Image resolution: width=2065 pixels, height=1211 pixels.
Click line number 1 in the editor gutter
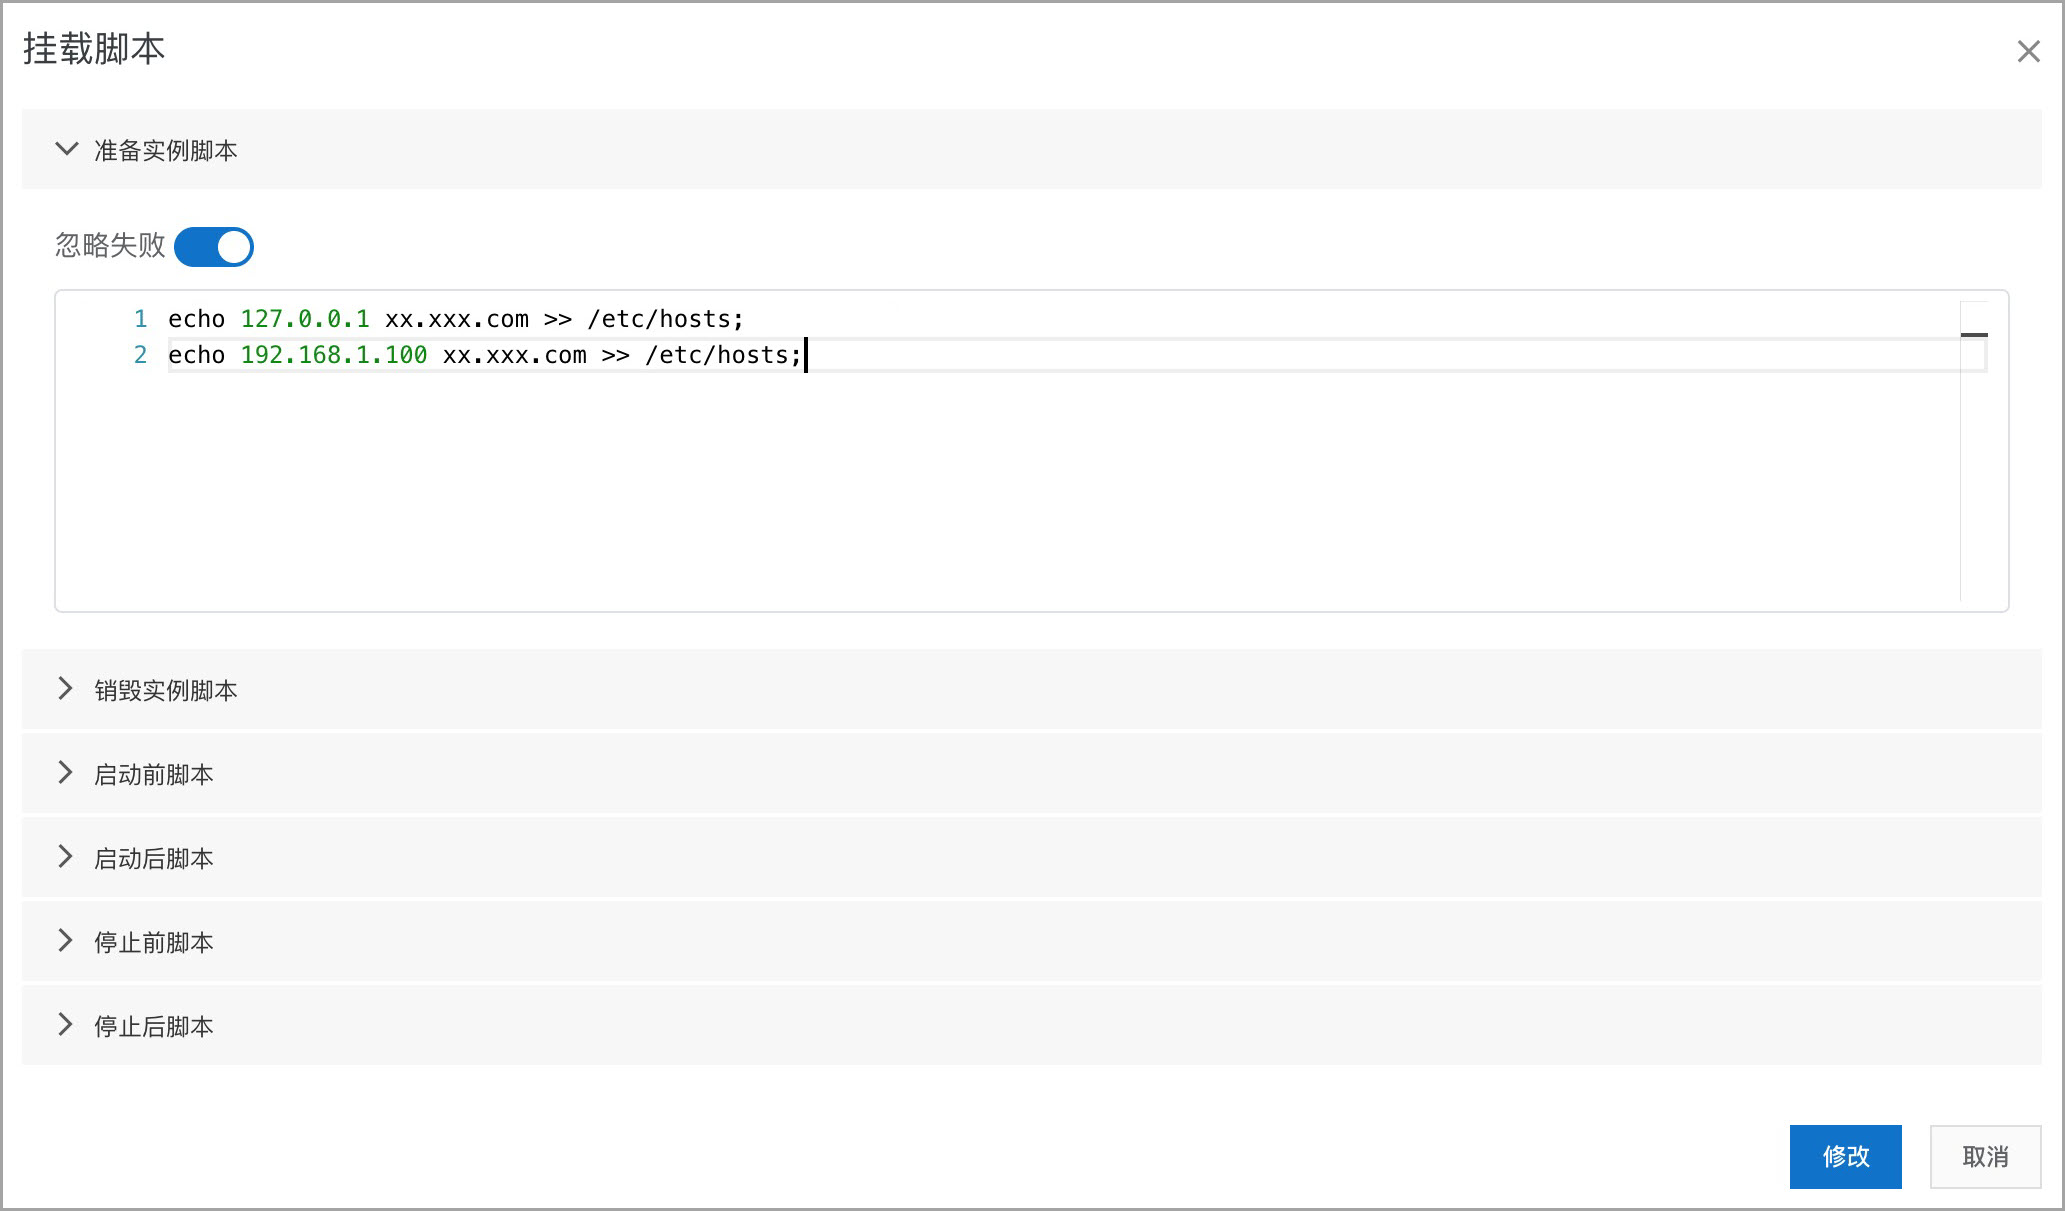tap(141, 319)
